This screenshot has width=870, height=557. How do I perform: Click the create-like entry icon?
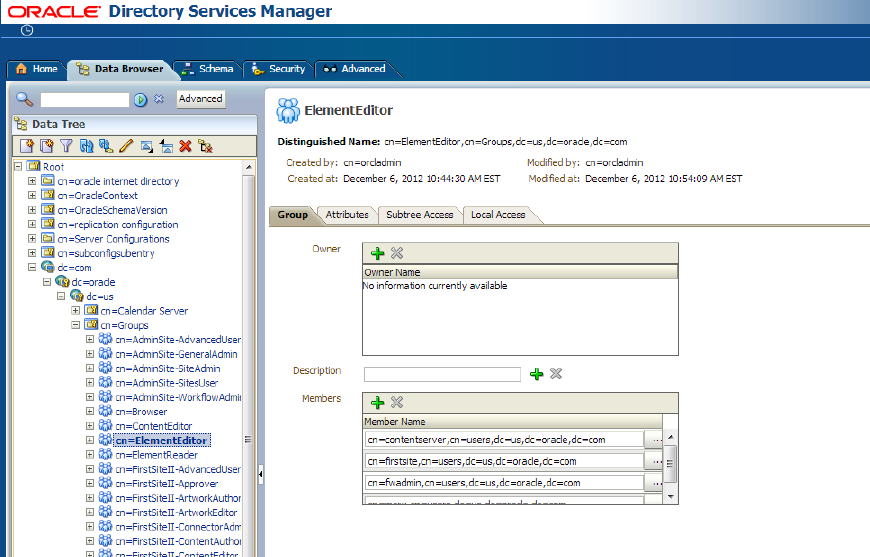(47, 146)
